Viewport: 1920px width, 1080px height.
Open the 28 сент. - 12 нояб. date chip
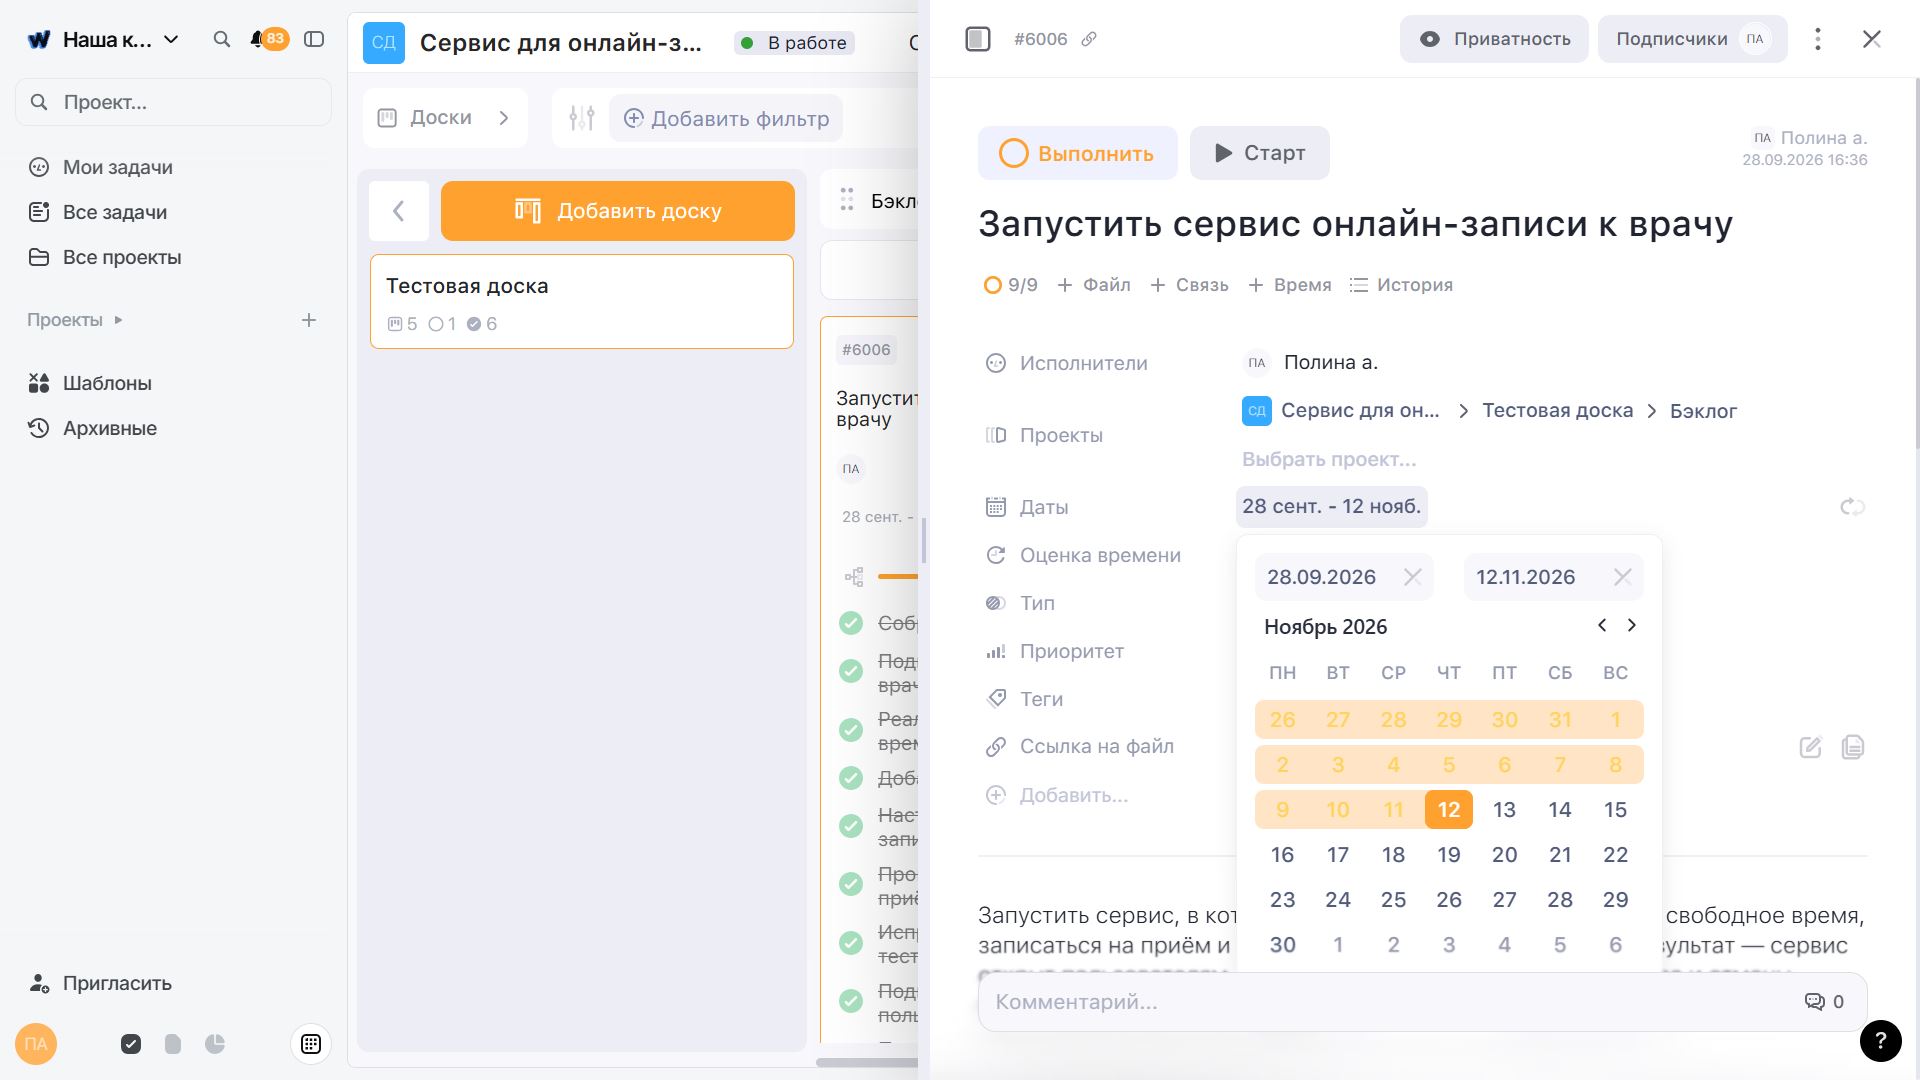point(1331,506)
